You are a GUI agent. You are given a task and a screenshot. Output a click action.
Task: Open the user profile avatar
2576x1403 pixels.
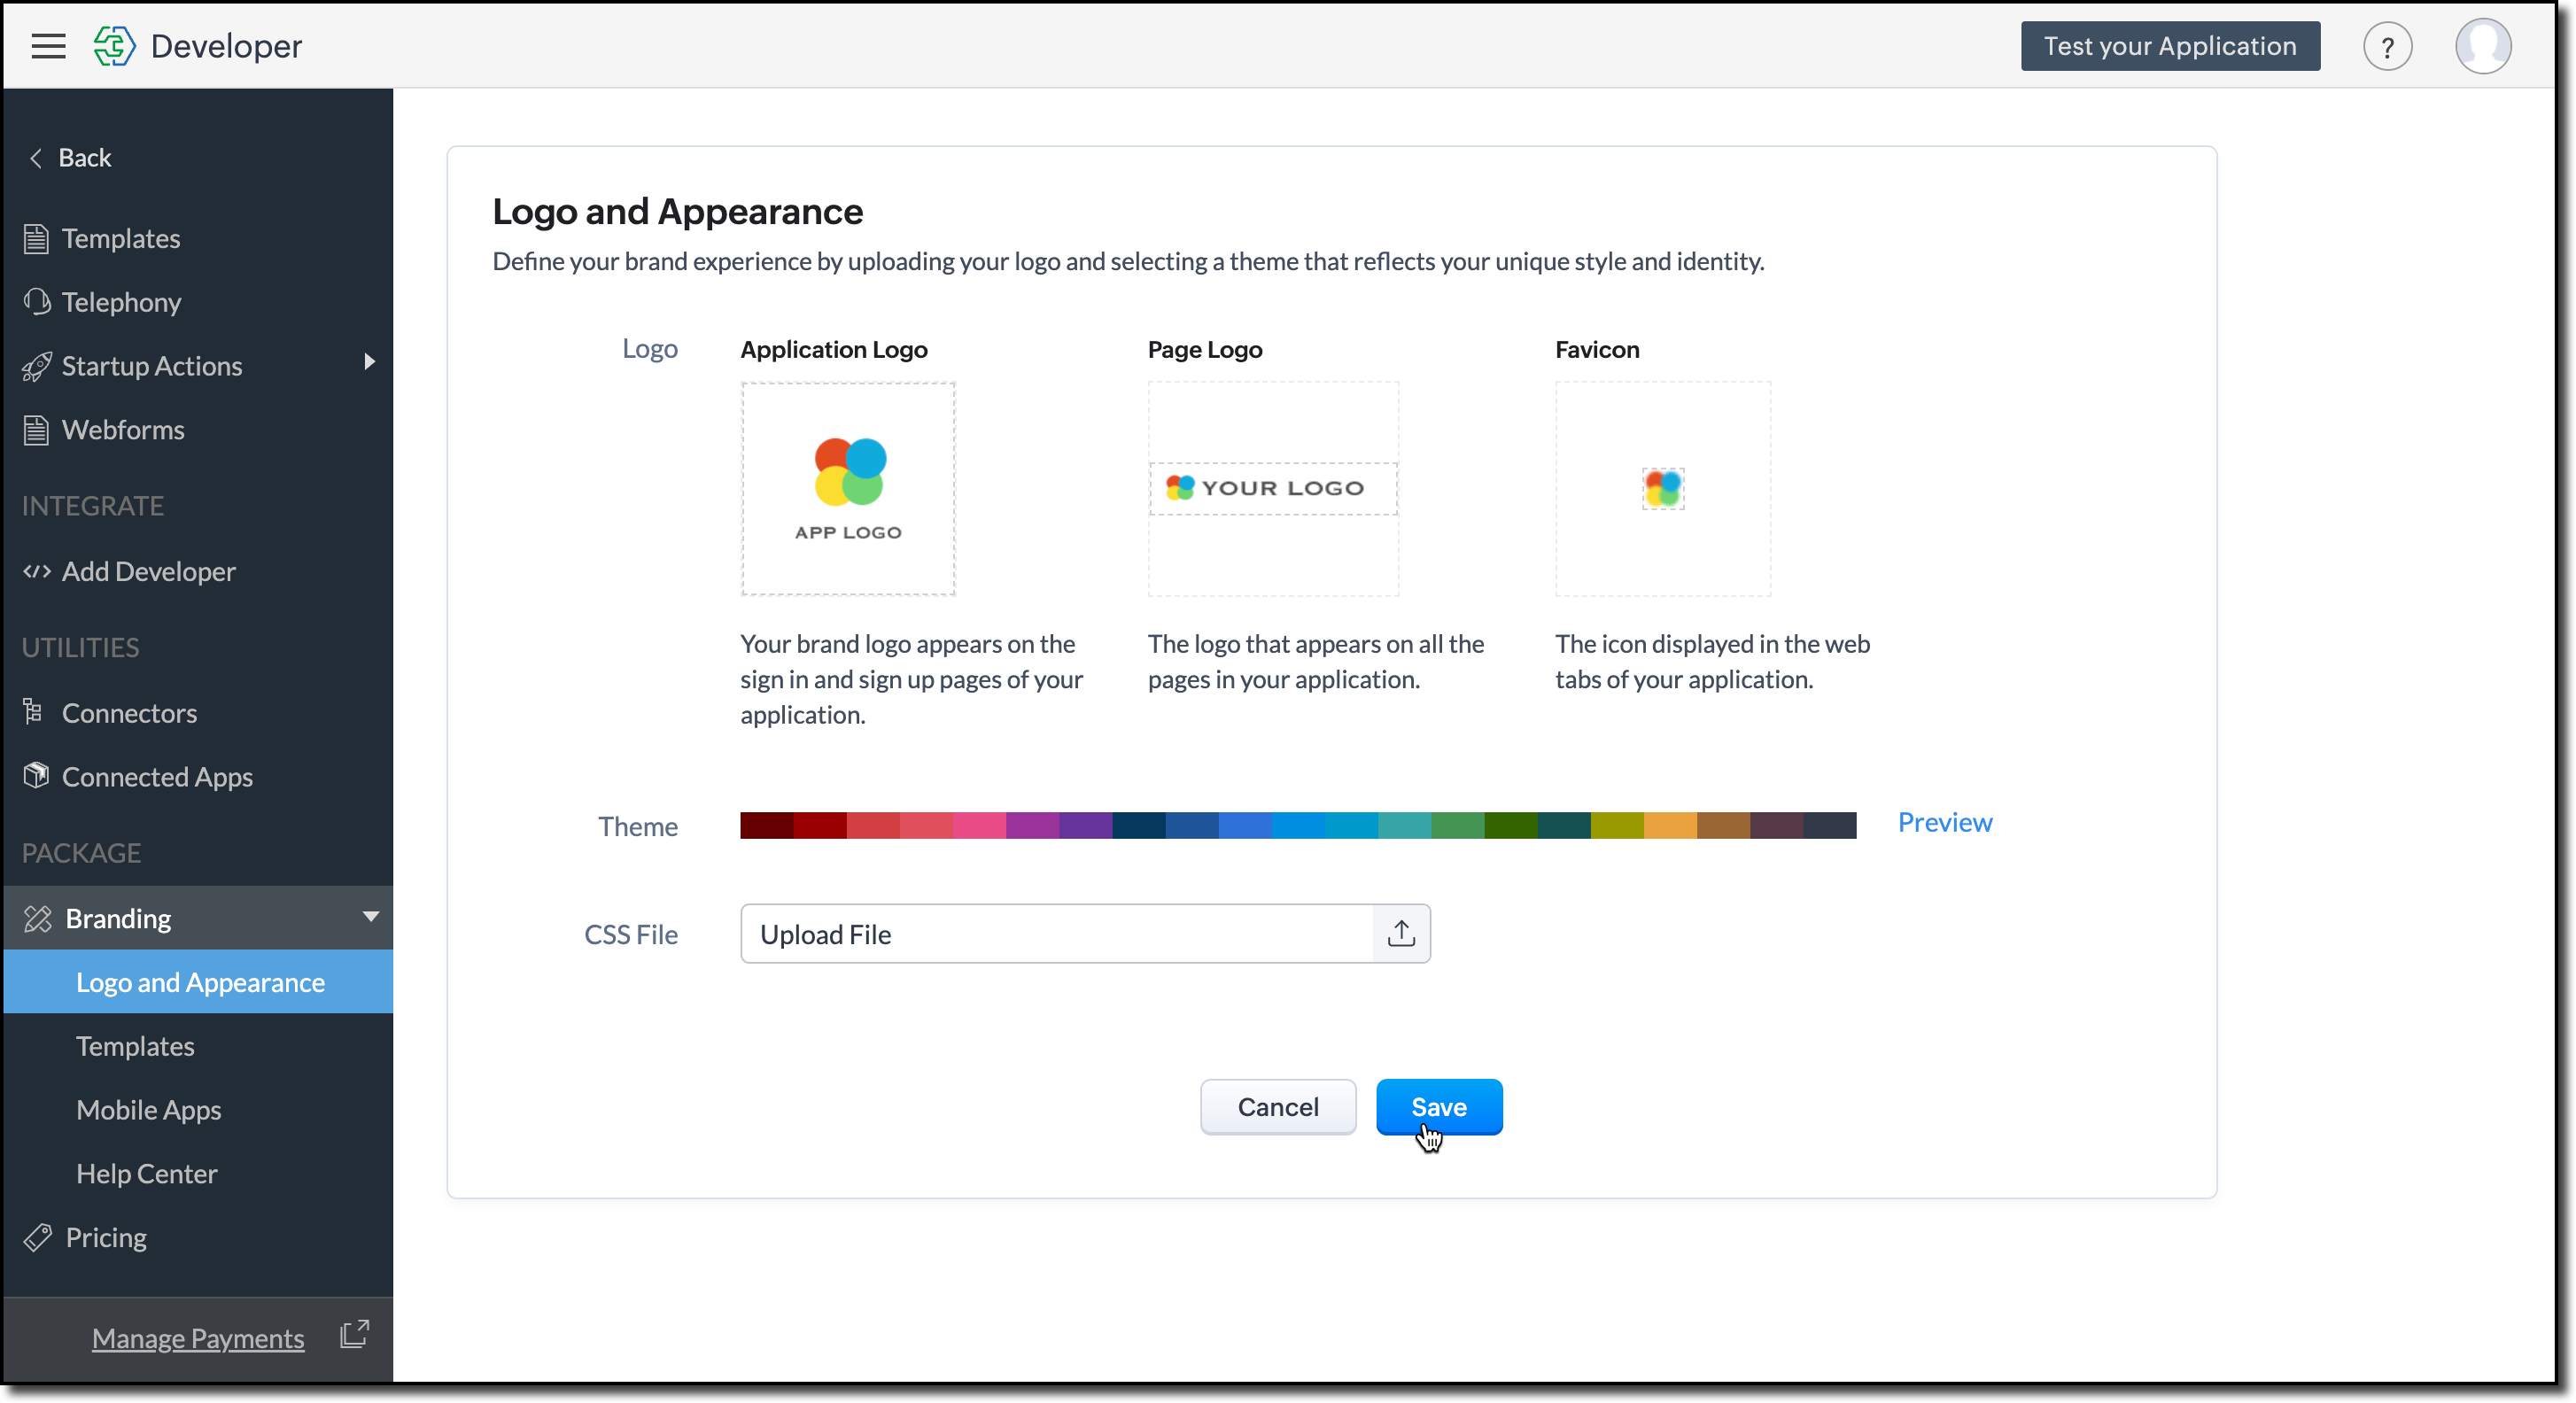2482,46
